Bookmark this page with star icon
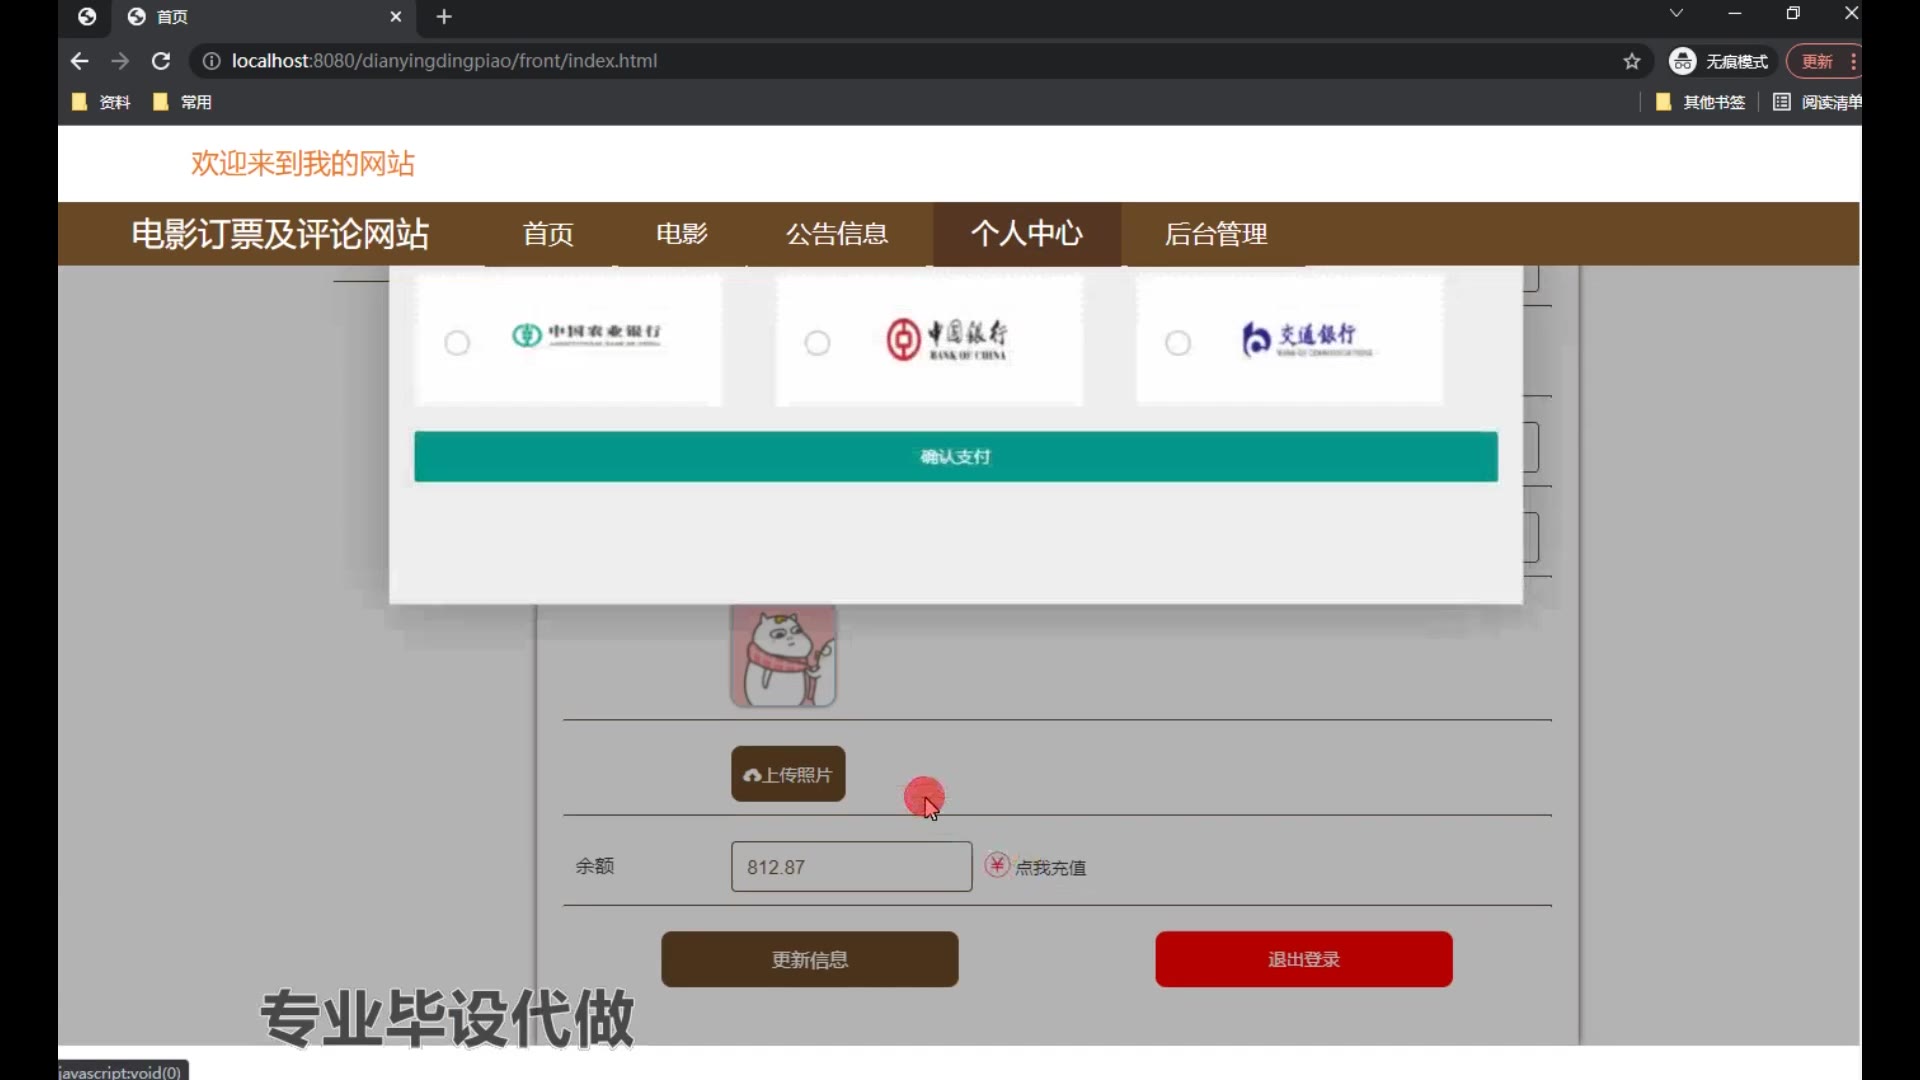Screen dimensions: 1920x1080 (1632, 61)
